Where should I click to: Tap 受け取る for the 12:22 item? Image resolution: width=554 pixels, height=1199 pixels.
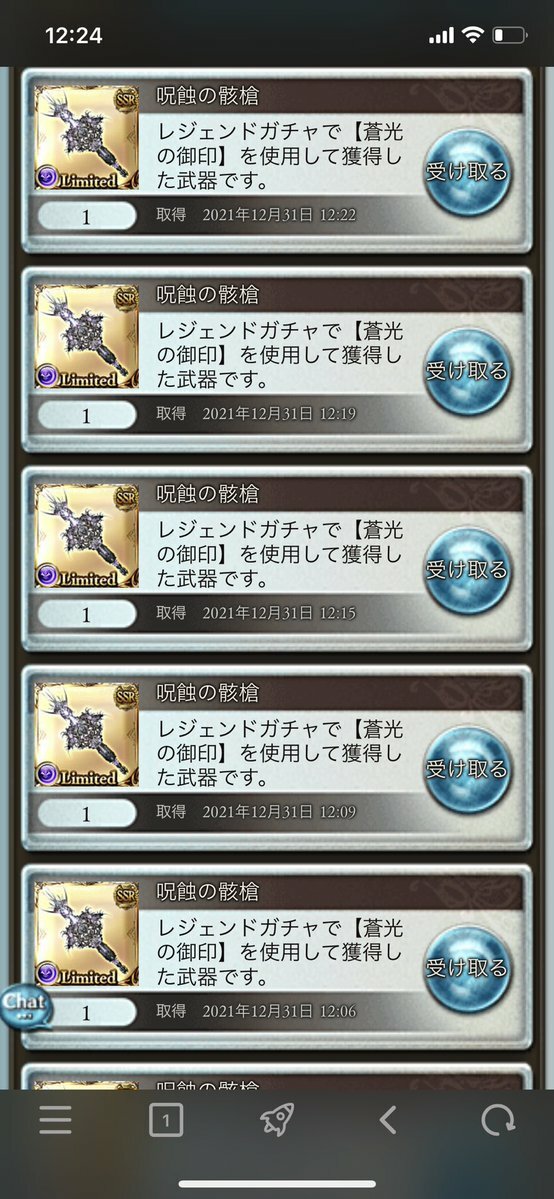tap(467, 173)
